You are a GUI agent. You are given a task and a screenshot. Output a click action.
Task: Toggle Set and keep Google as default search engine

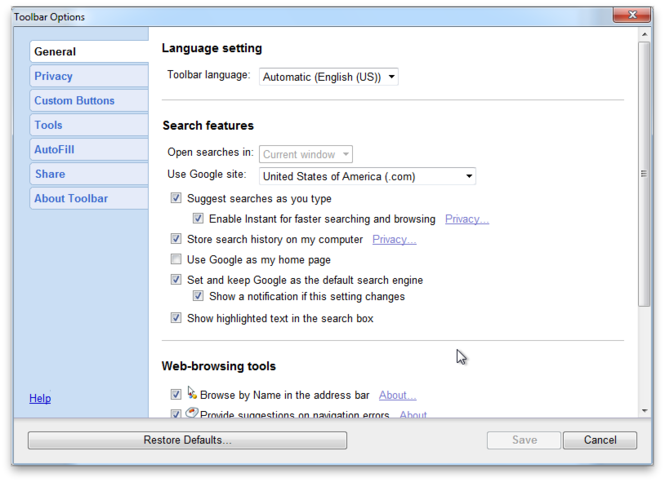click(x=176, y=279)
